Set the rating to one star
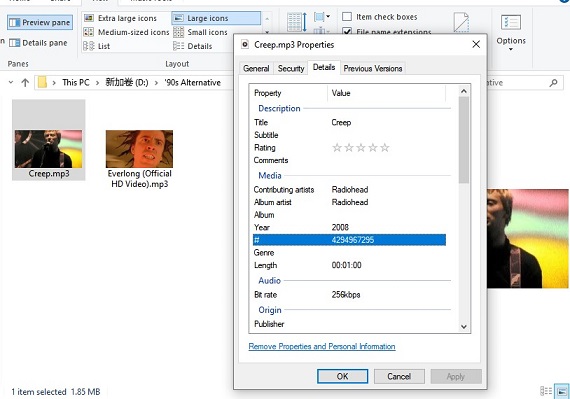This screenshot has height=399, width=570. click(x=337, y=148)
